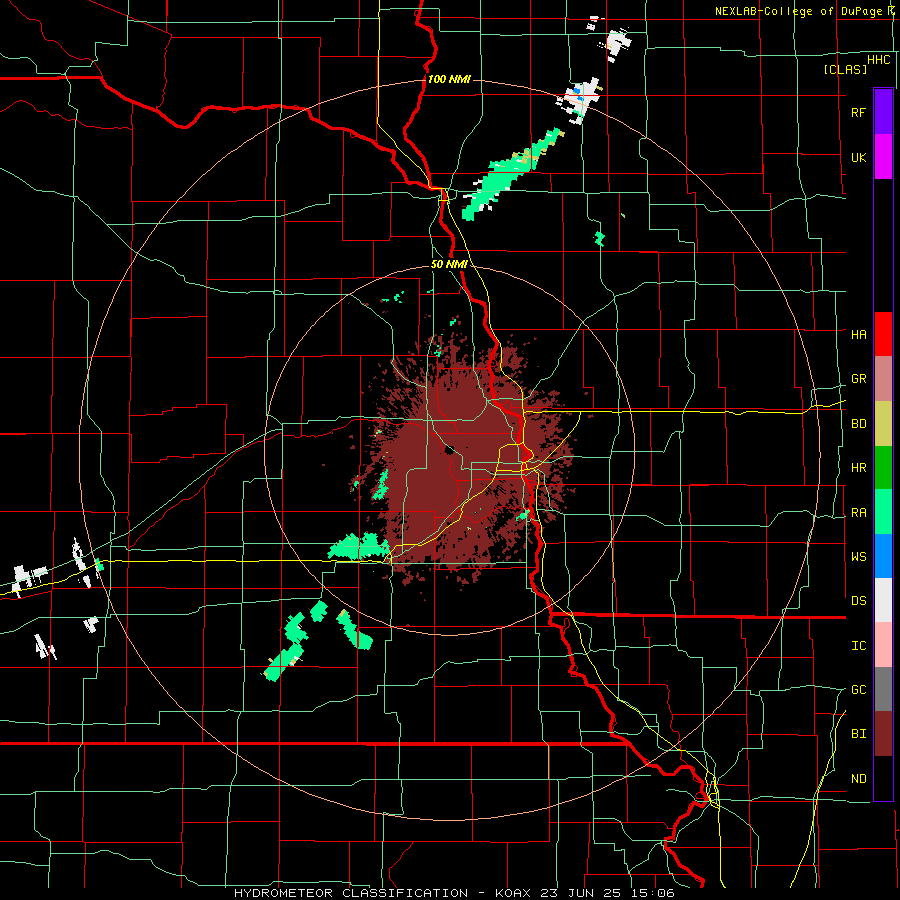
Task: Click the [CLAS] units label
Action: [845, 69]
